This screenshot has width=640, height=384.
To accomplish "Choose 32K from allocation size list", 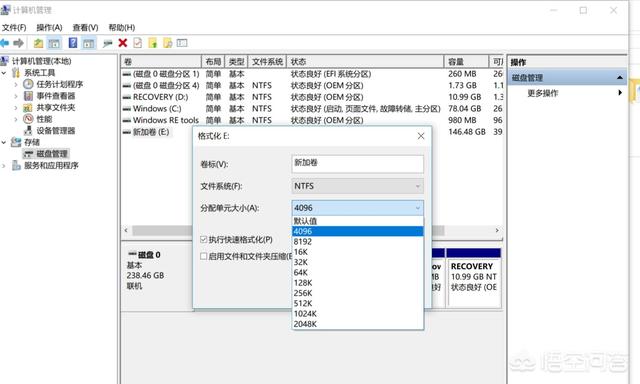I will [358, 262].
